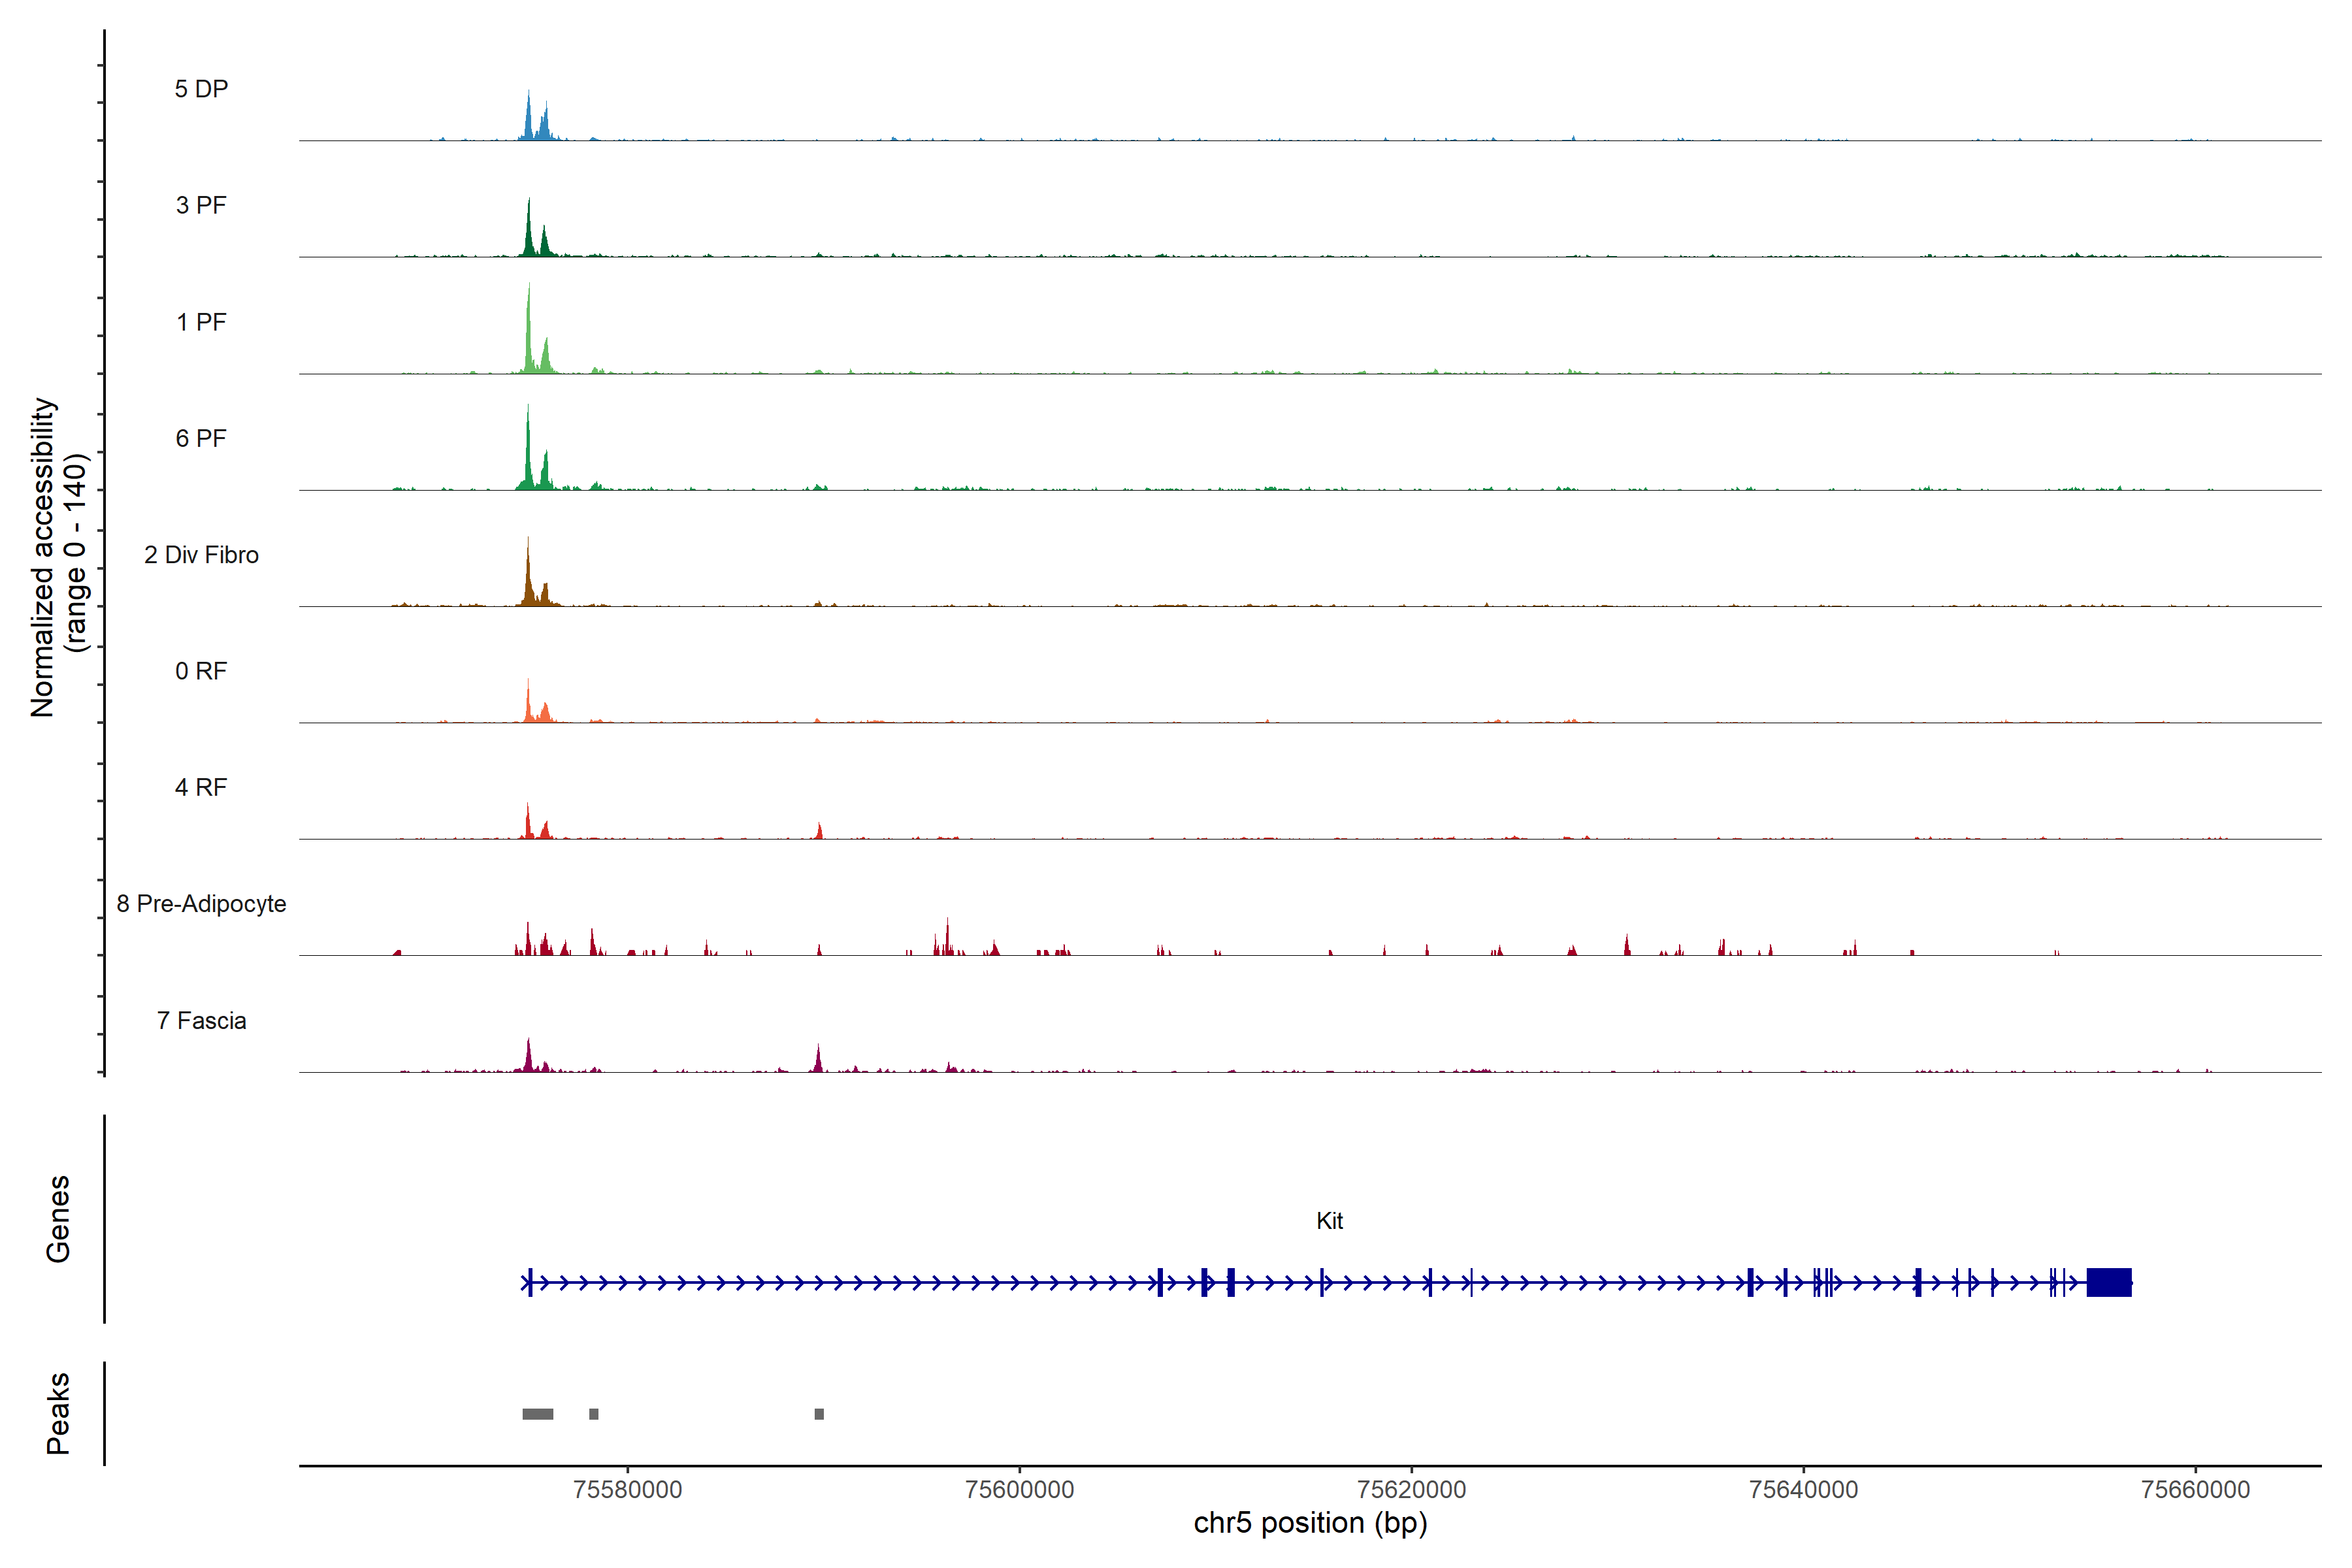
Task: Click the rightmost gray peak marker
Action: 819,1414
